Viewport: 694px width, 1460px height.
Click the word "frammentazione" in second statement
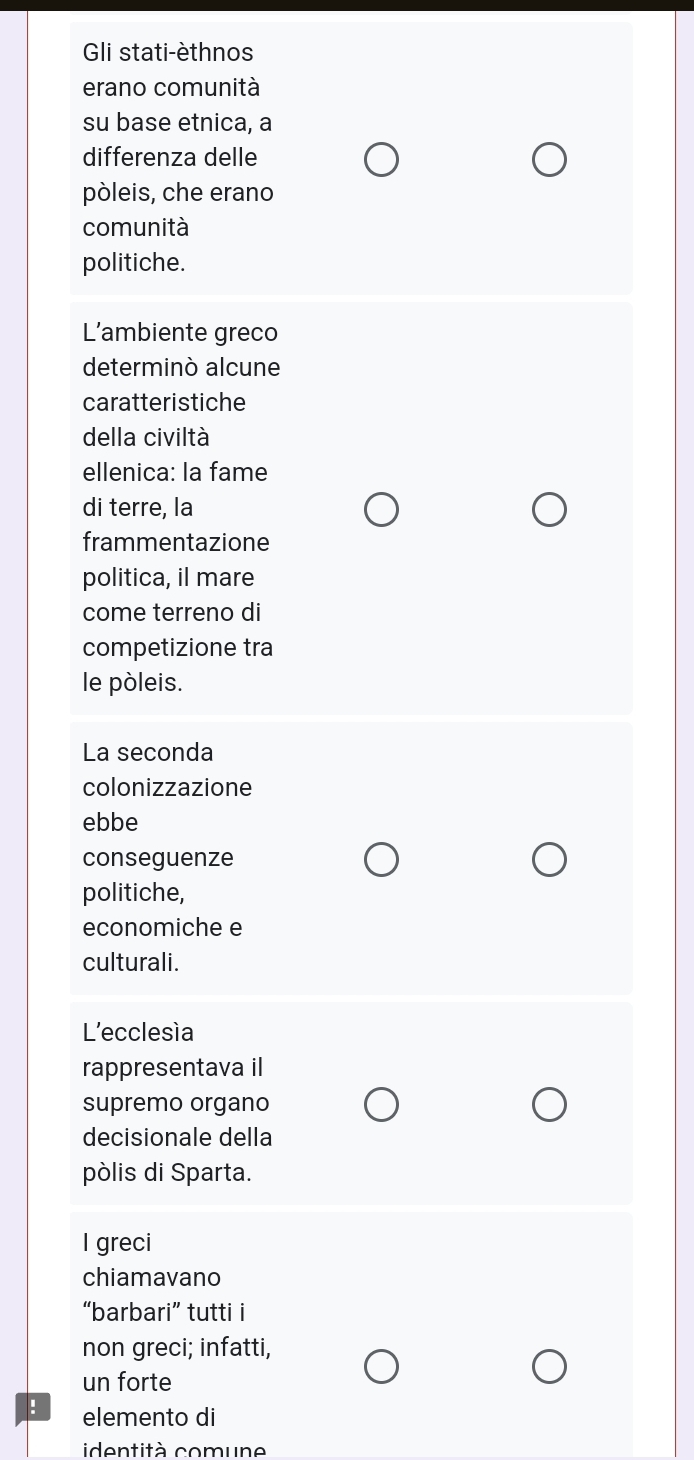(176, 543)
